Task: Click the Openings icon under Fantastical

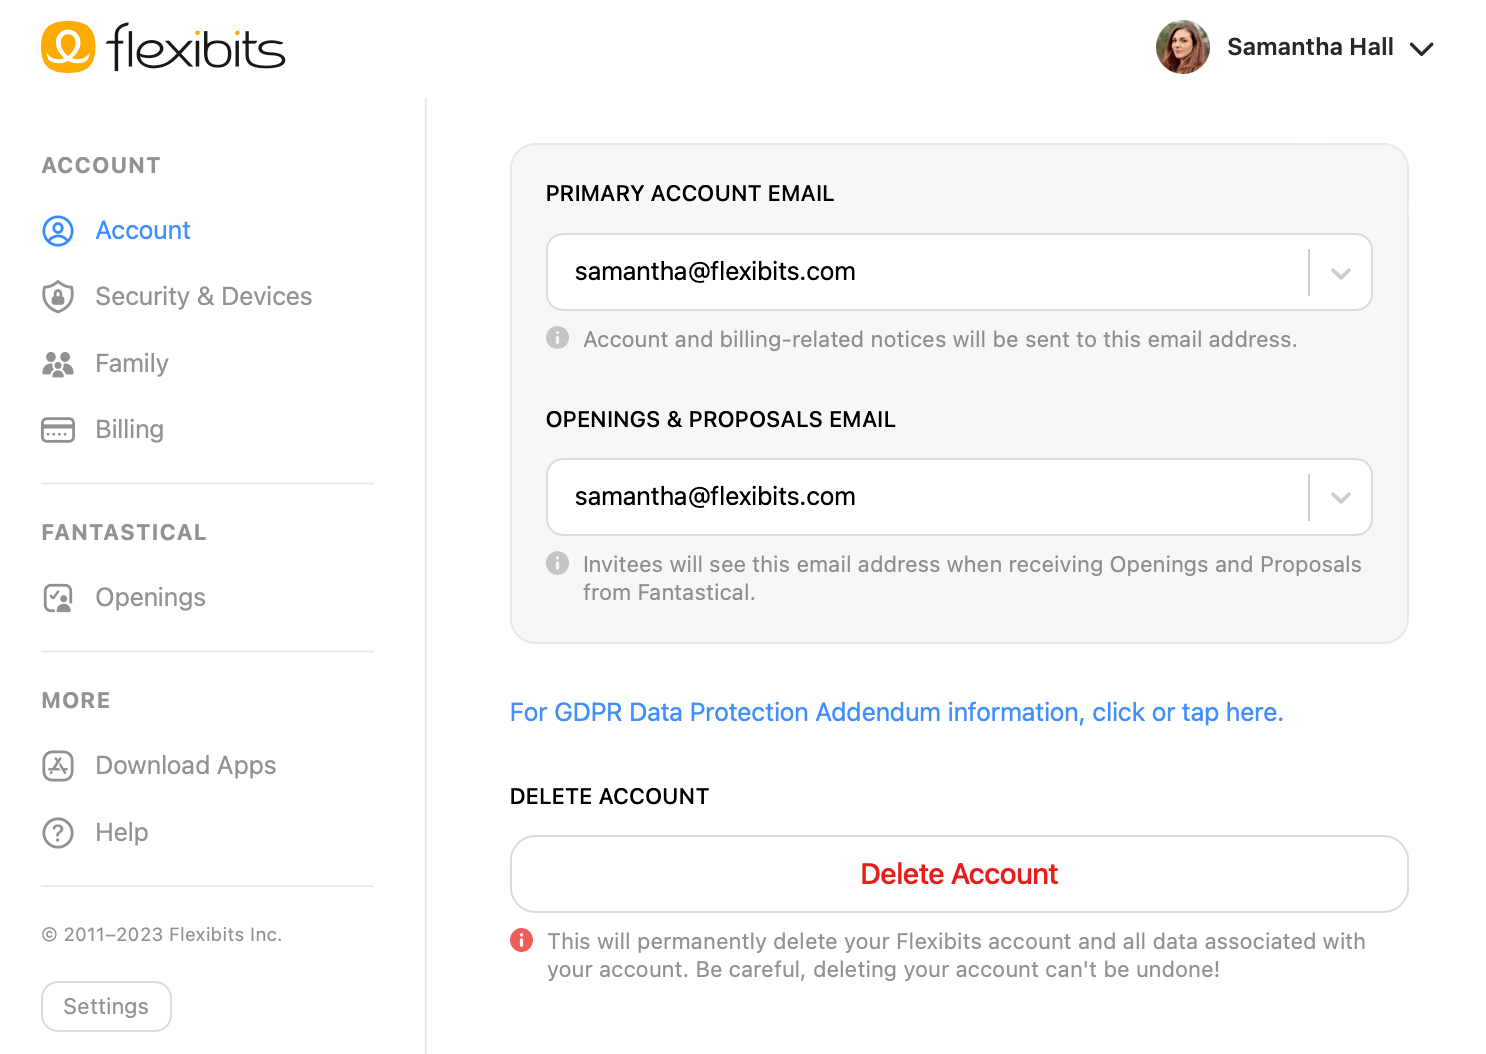Action: (58, 598)
